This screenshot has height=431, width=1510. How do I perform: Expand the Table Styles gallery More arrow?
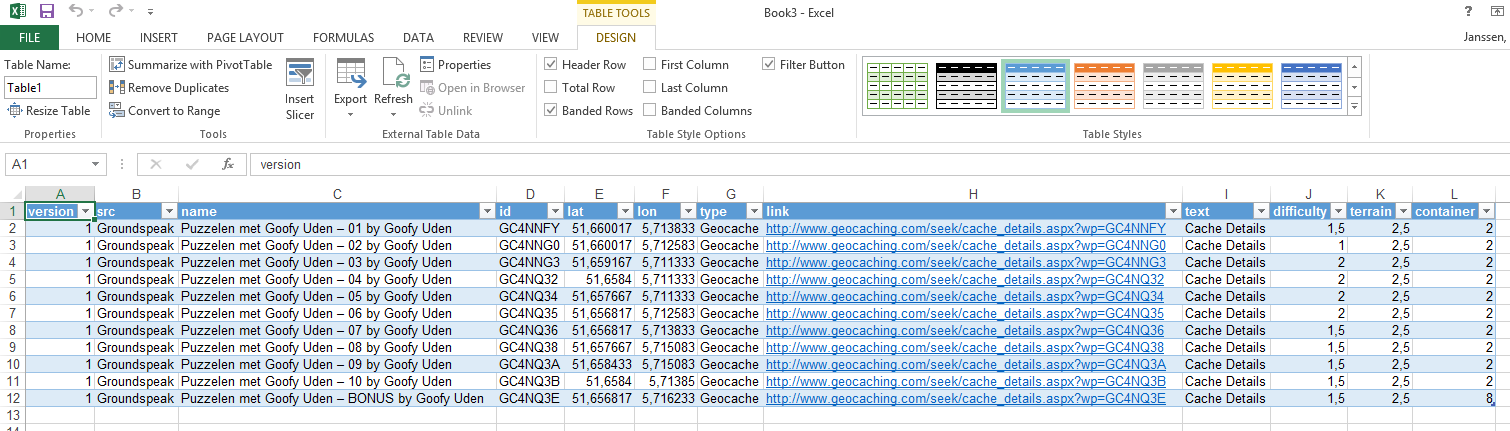point(1354,107)
